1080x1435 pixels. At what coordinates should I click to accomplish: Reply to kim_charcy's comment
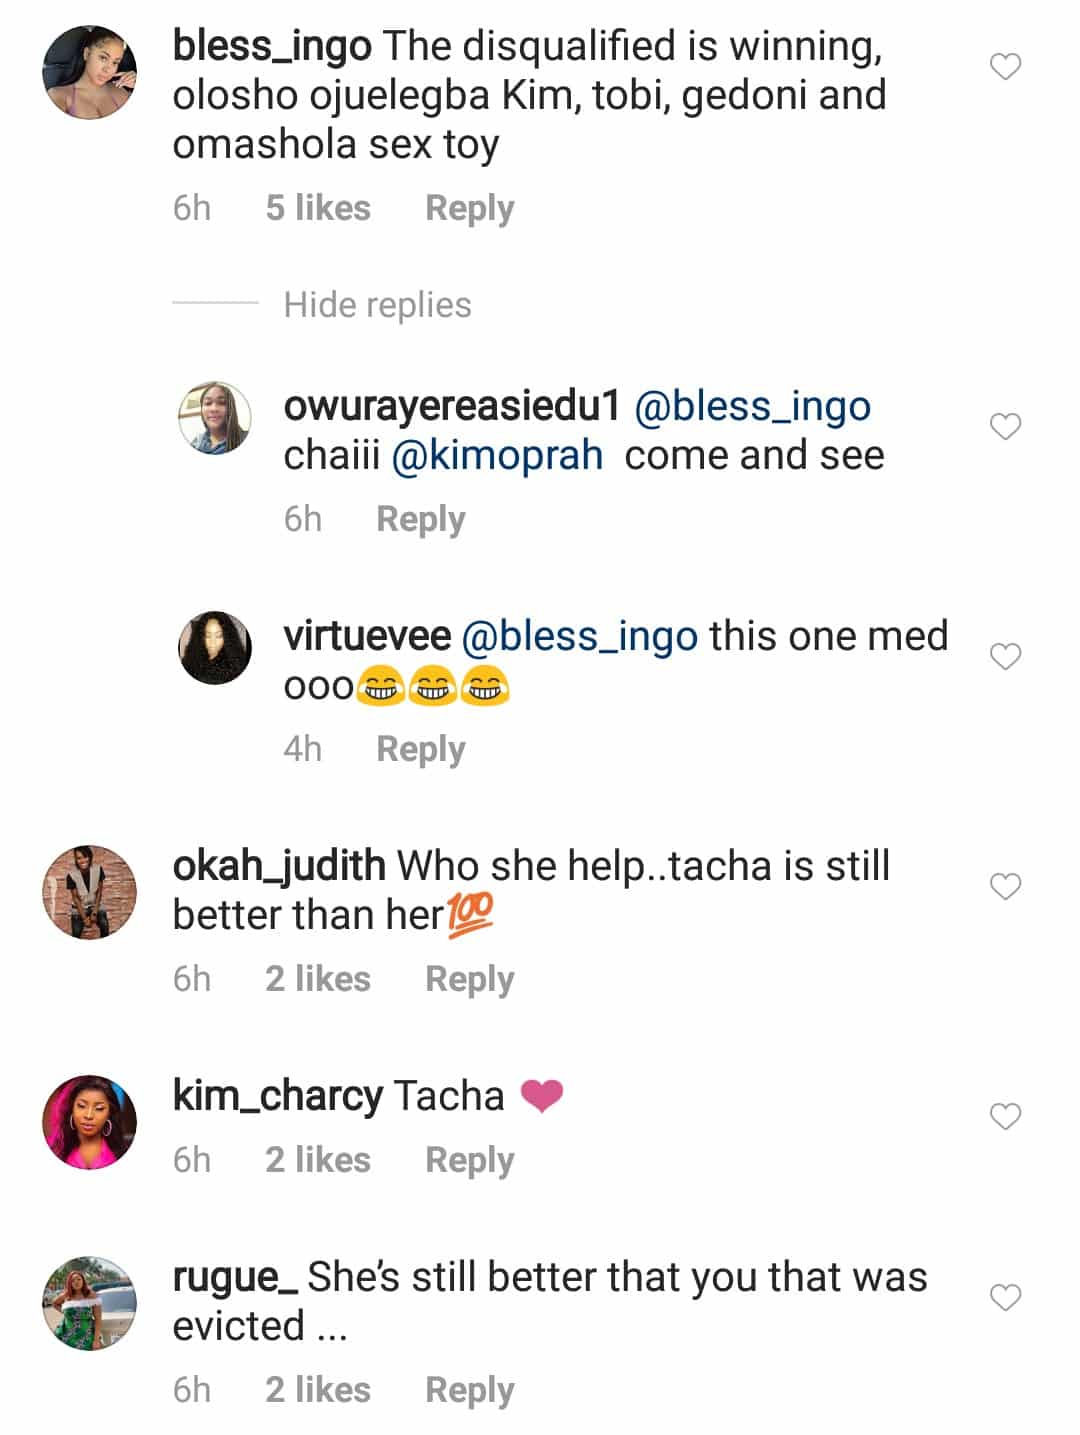tap(469, 1160)
